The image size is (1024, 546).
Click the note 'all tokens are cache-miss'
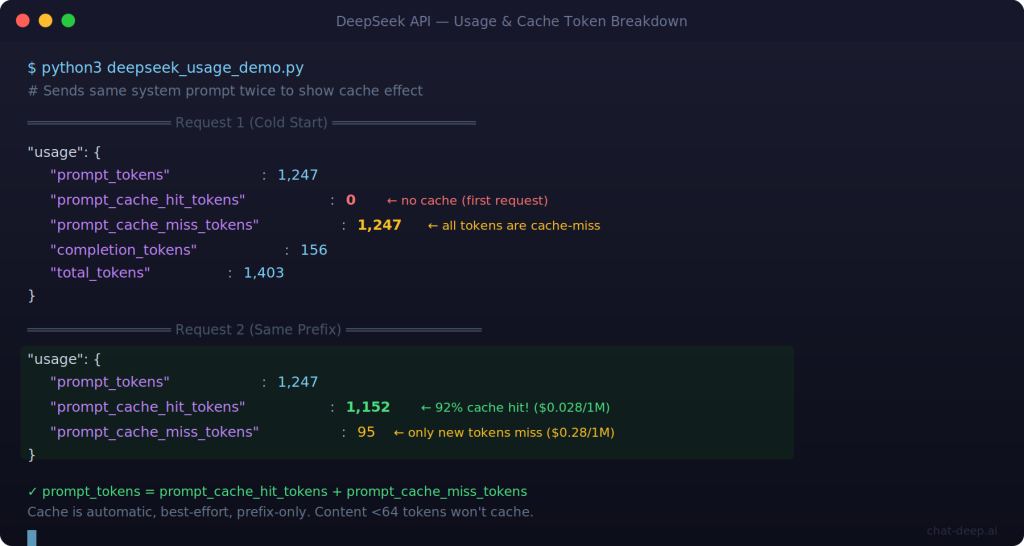click(521, 226)
